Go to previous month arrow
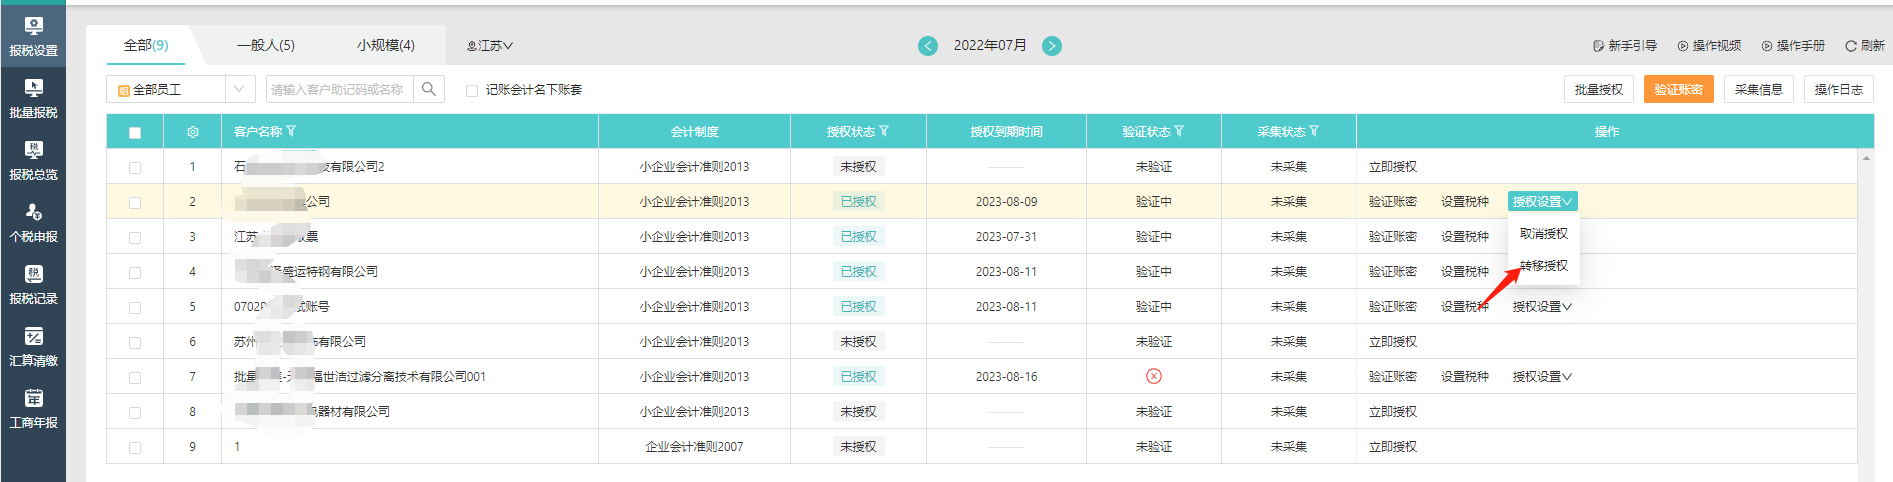Screen dimensions: 1893x482 [x=928, y=46]
